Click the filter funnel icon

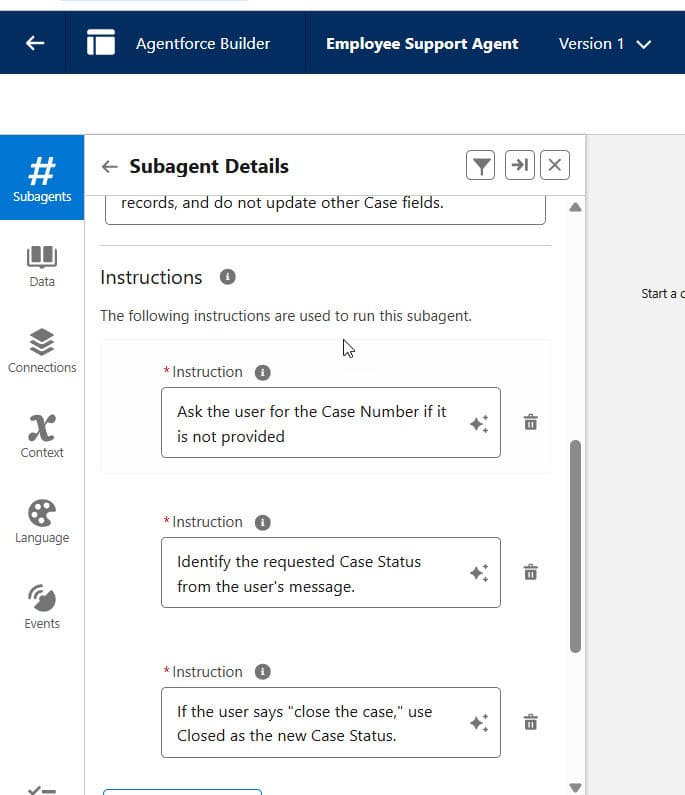click(481, 165)
